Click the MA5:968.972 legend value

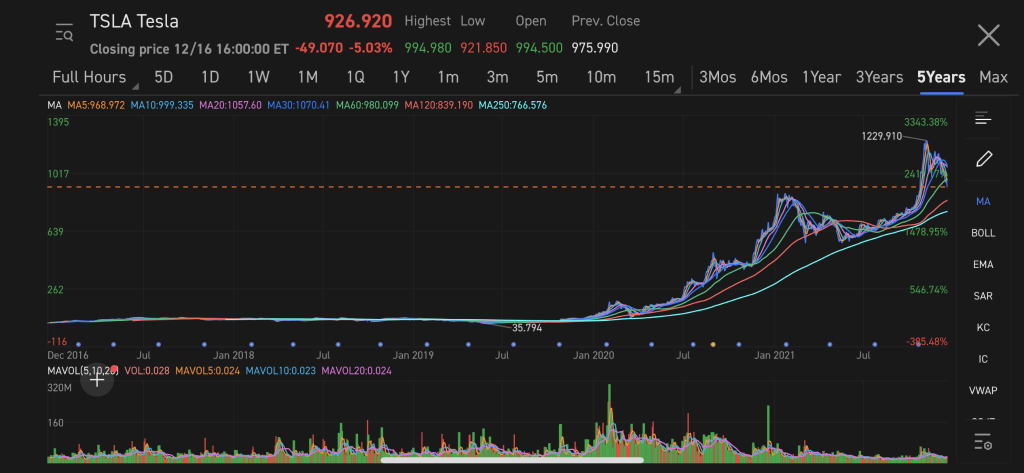tap(95, 105)
